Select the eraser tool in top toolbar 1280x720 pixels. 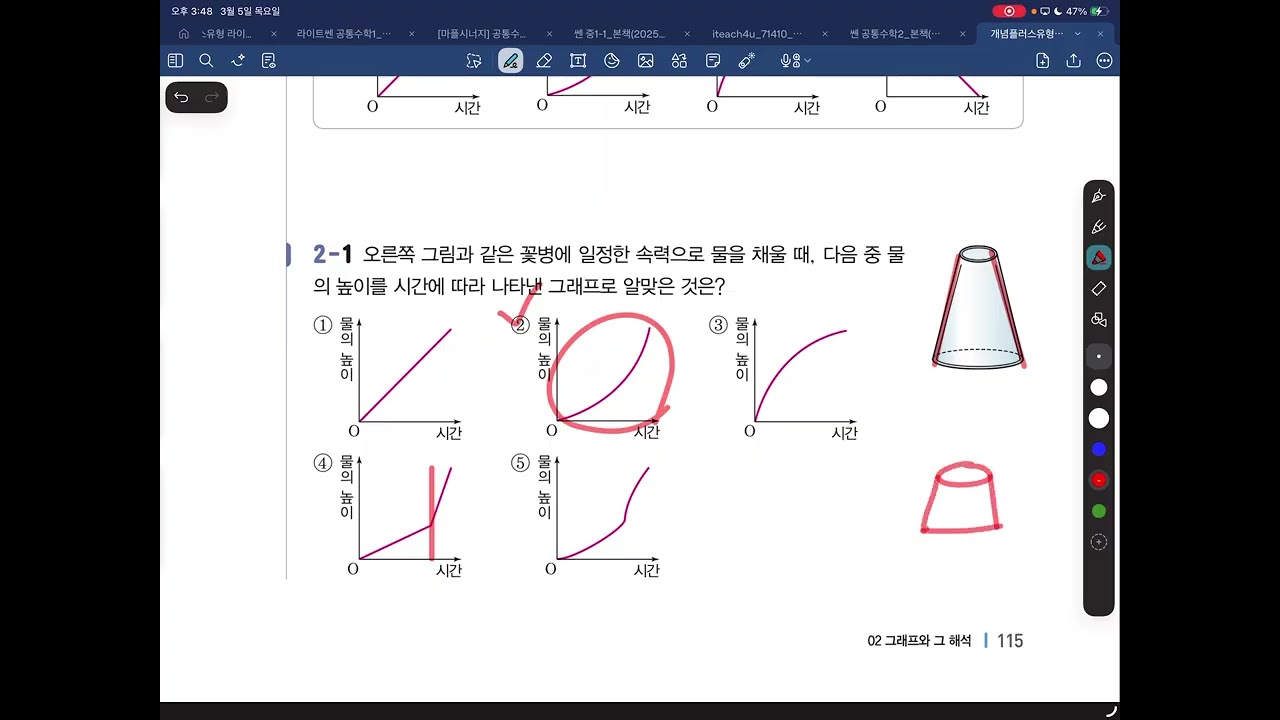click(544, 61)
